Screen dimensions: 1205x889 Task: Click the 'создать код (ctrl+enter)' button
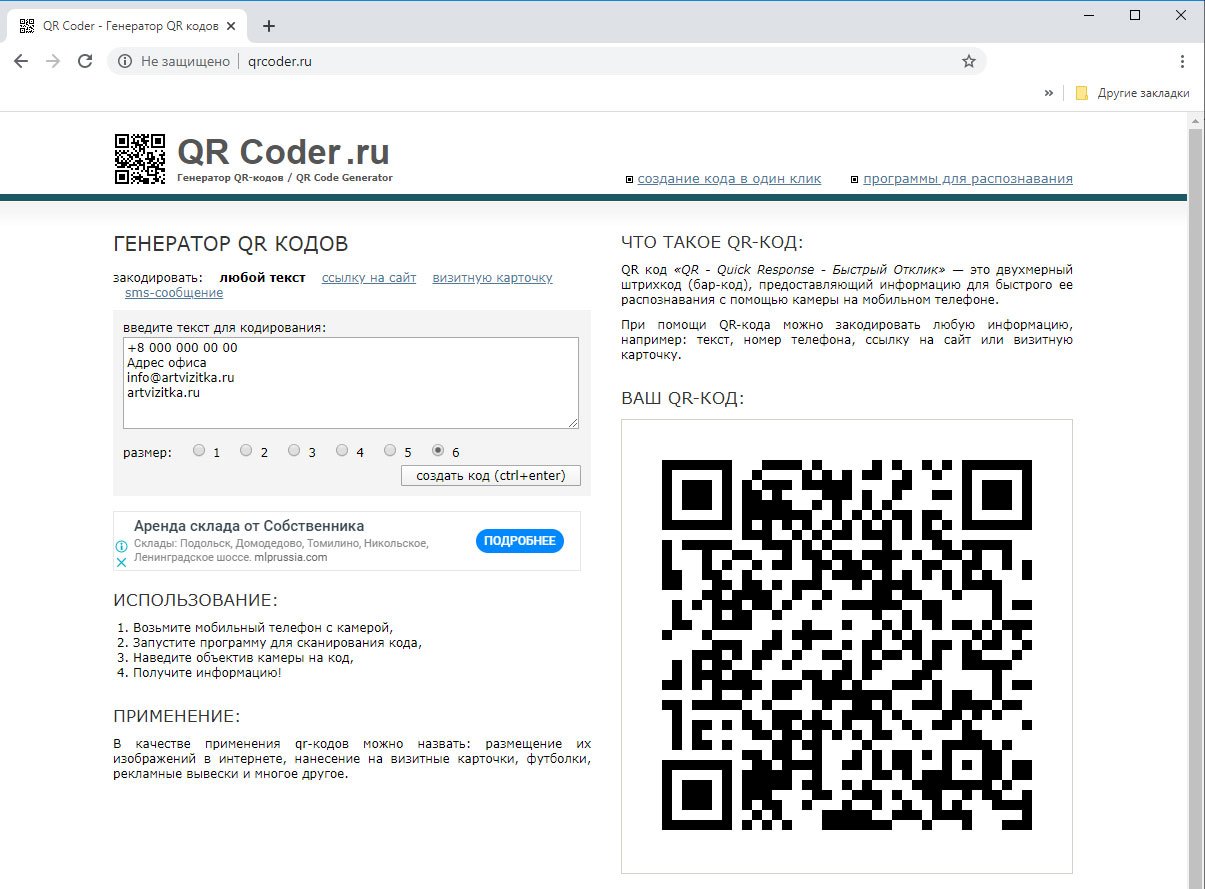click(x=490, y=476)
